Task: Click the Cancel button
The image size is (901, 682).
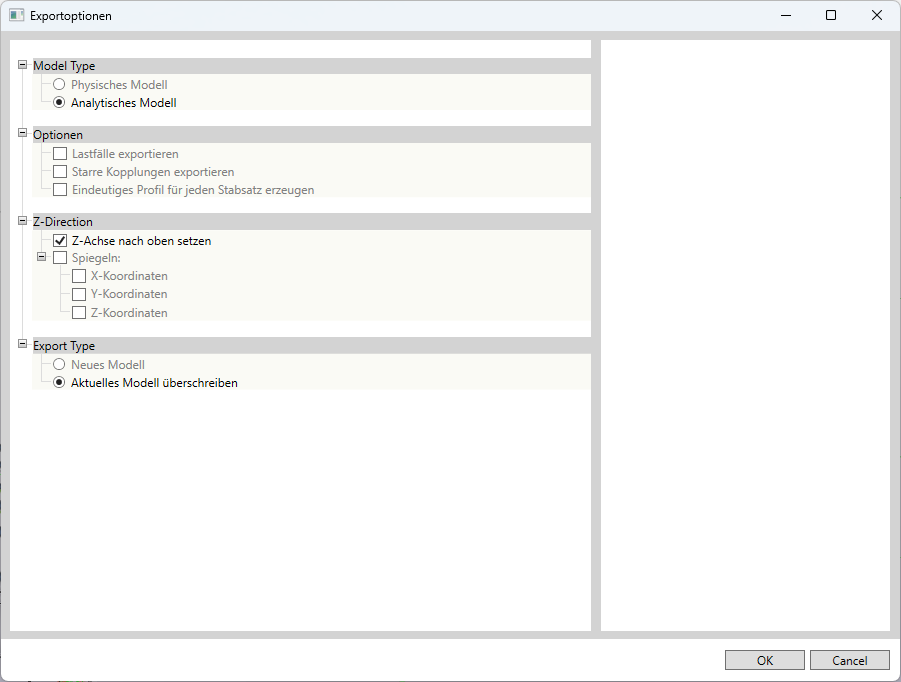Action: click(x=850, y=660)
